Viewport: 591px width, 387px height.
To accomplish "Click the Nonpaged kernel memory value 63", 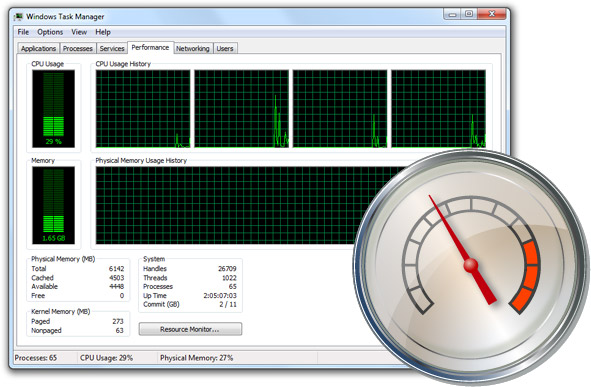I will click(x=119, y=330).
